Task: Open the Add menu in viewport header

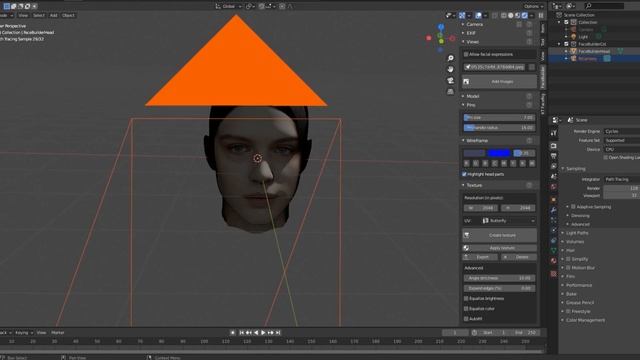Action: click(x=53, y=16)
